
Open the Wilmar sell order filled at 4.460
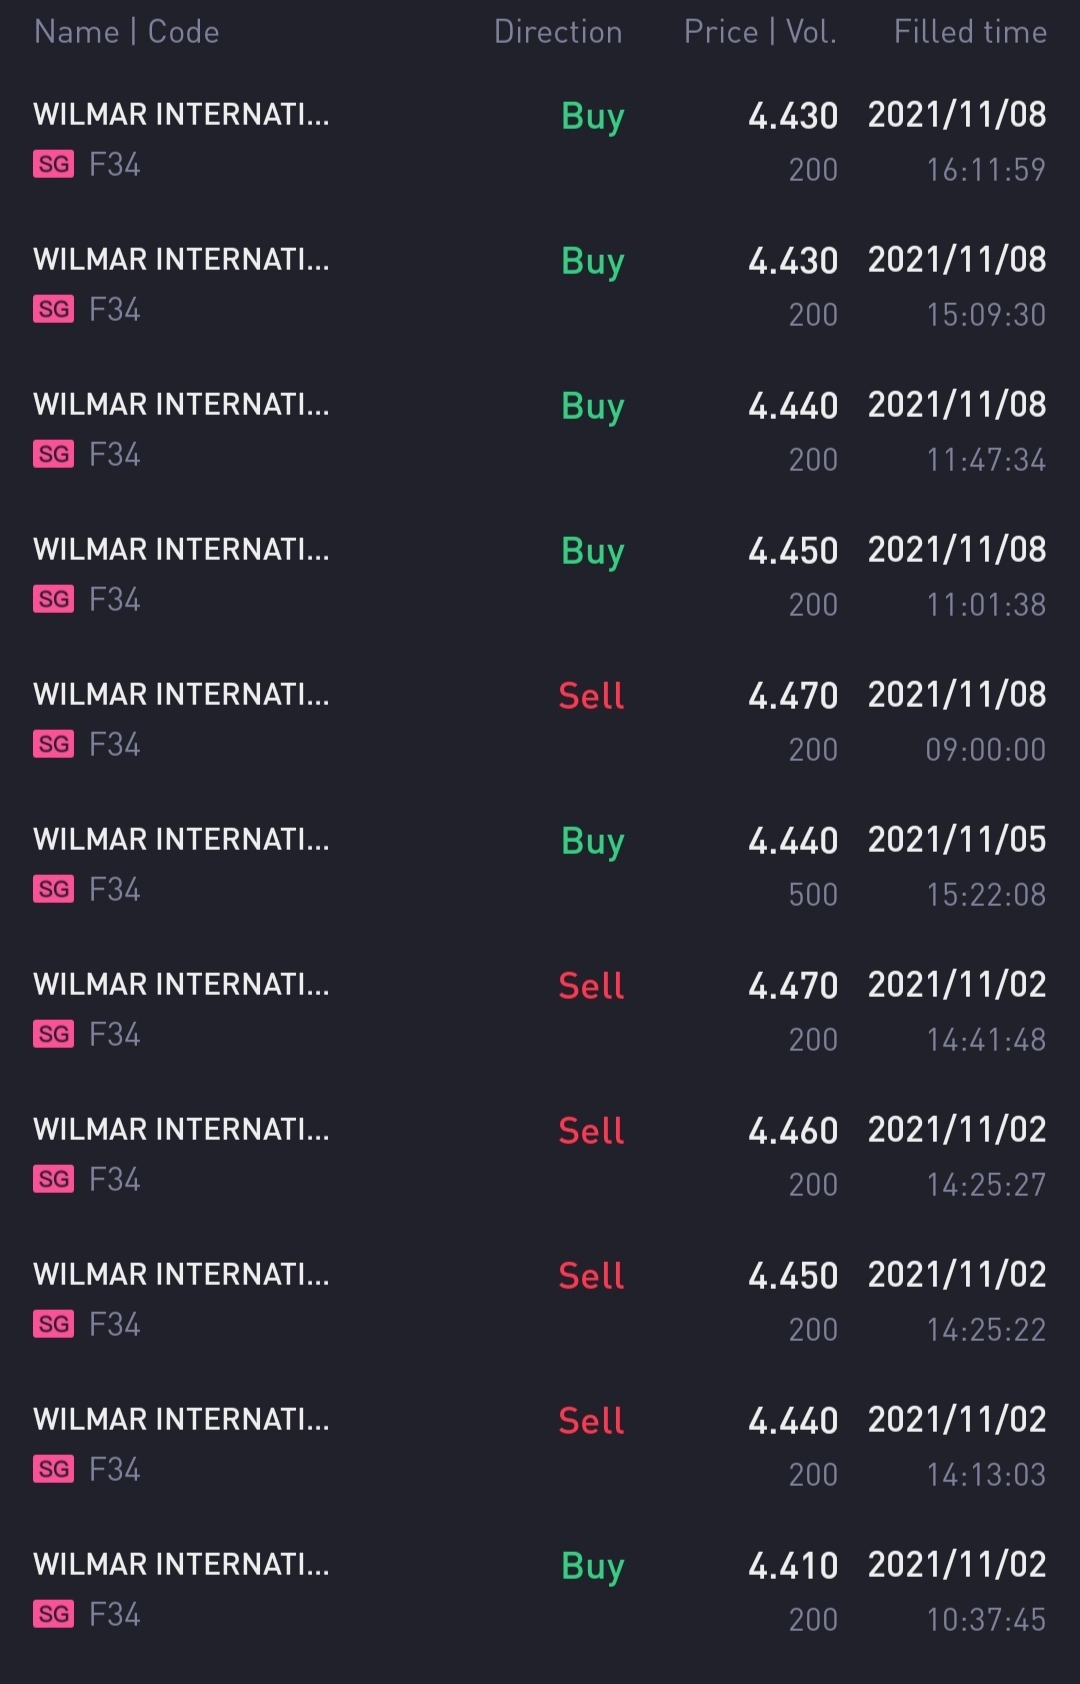(x=540, y=1155)
